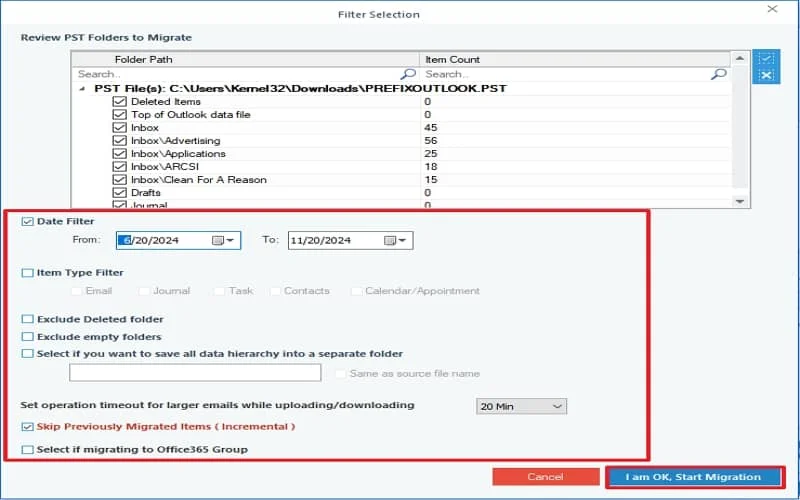Click the Inbox\Applications item count 25
Image resolution: width=800 pixels, height=500 pixels.
click(431, 154)
